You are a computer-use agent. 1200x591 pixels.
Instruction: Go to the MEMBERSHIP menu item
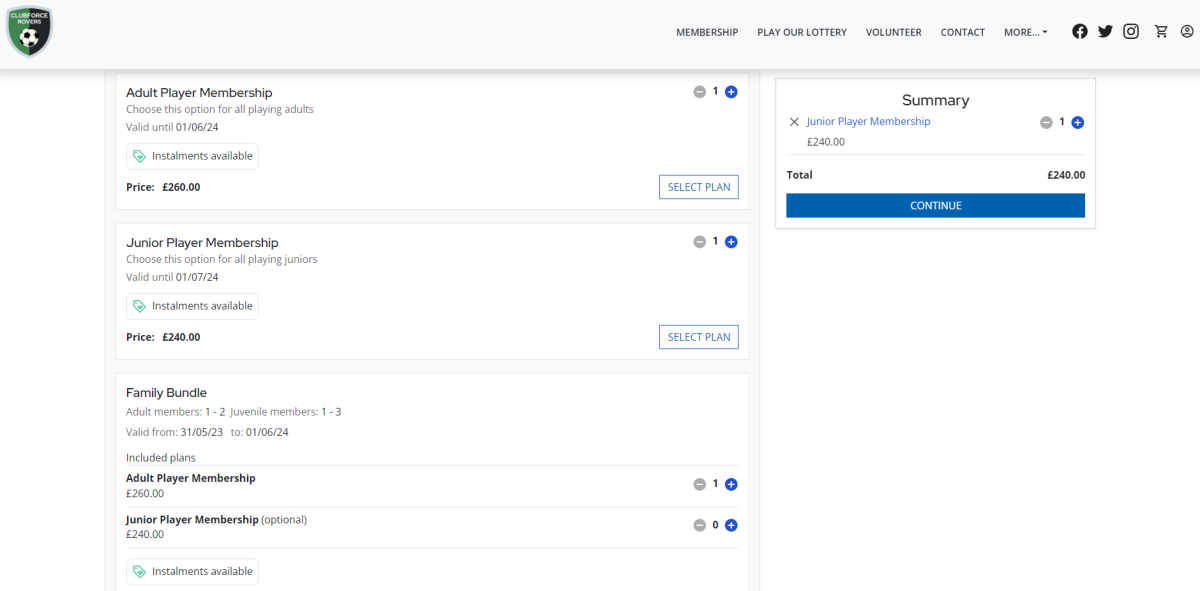[x=707, y=32]
